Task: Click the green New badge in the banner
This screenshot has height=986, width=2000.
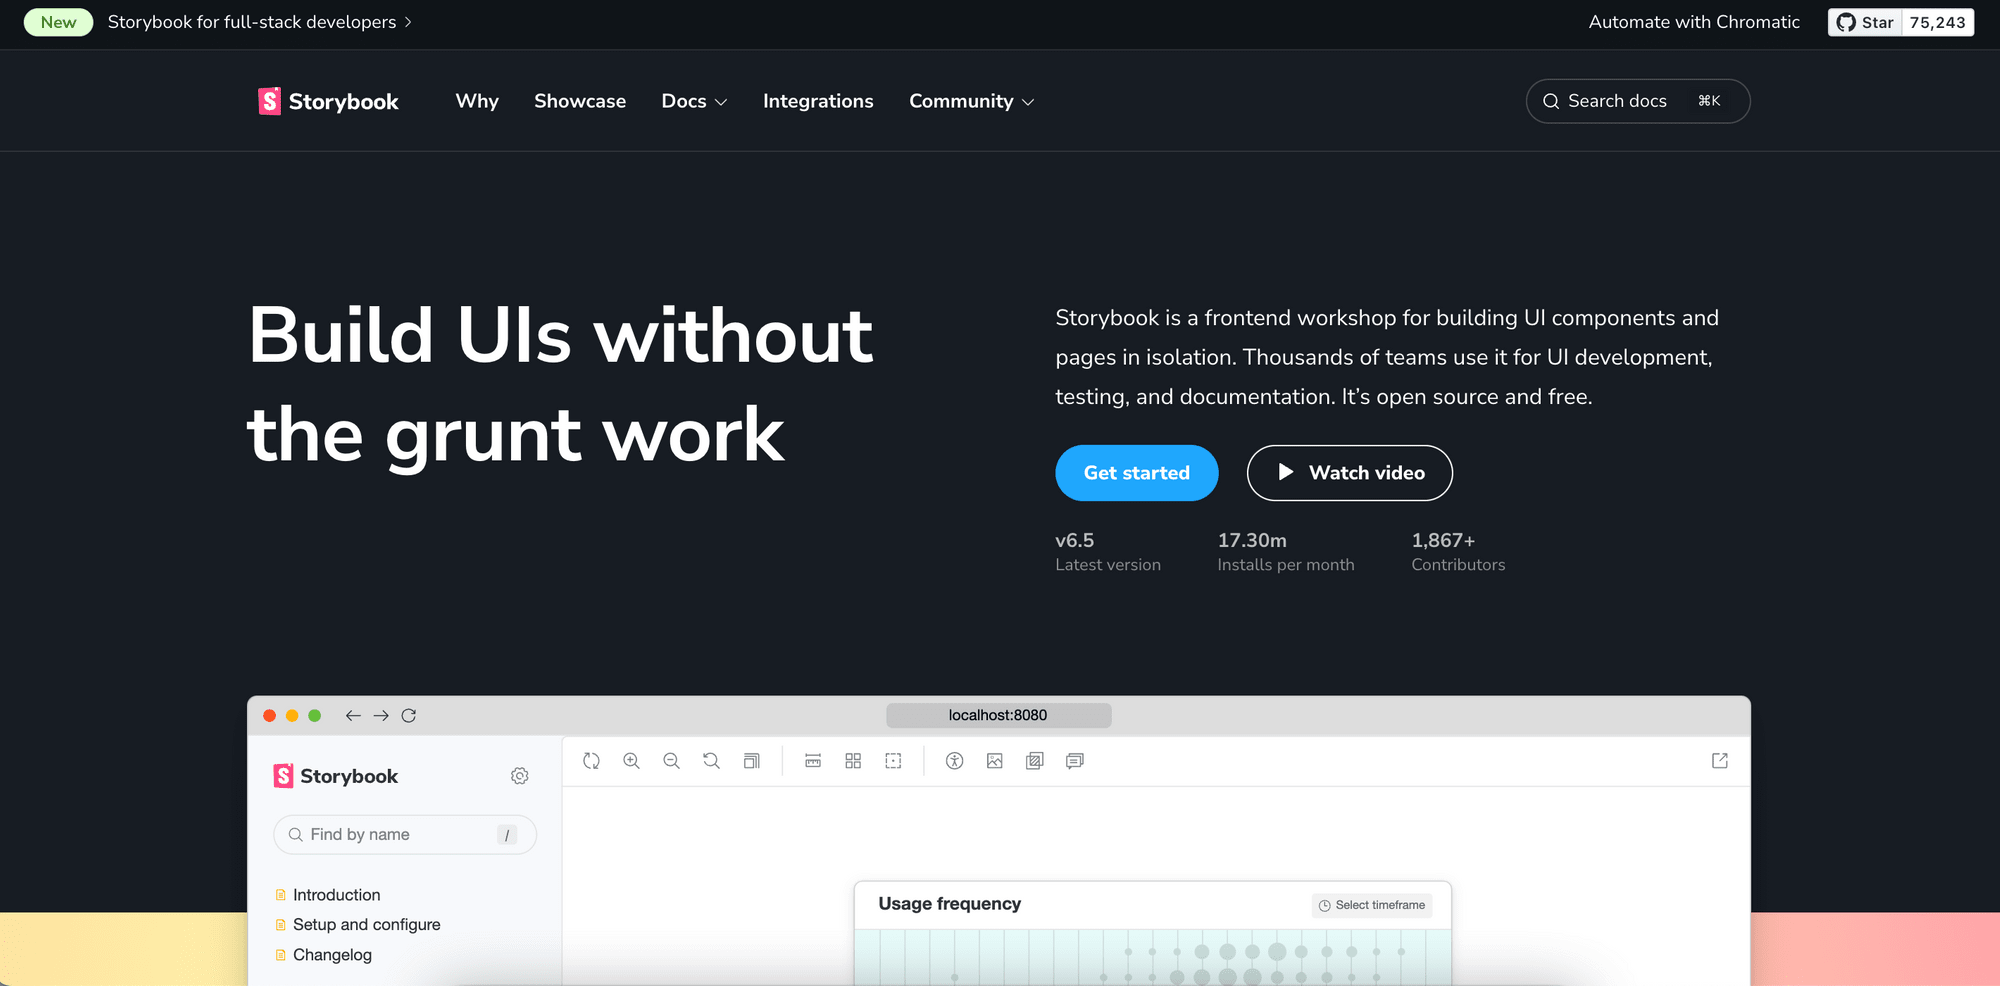Action: pos(58,22)
